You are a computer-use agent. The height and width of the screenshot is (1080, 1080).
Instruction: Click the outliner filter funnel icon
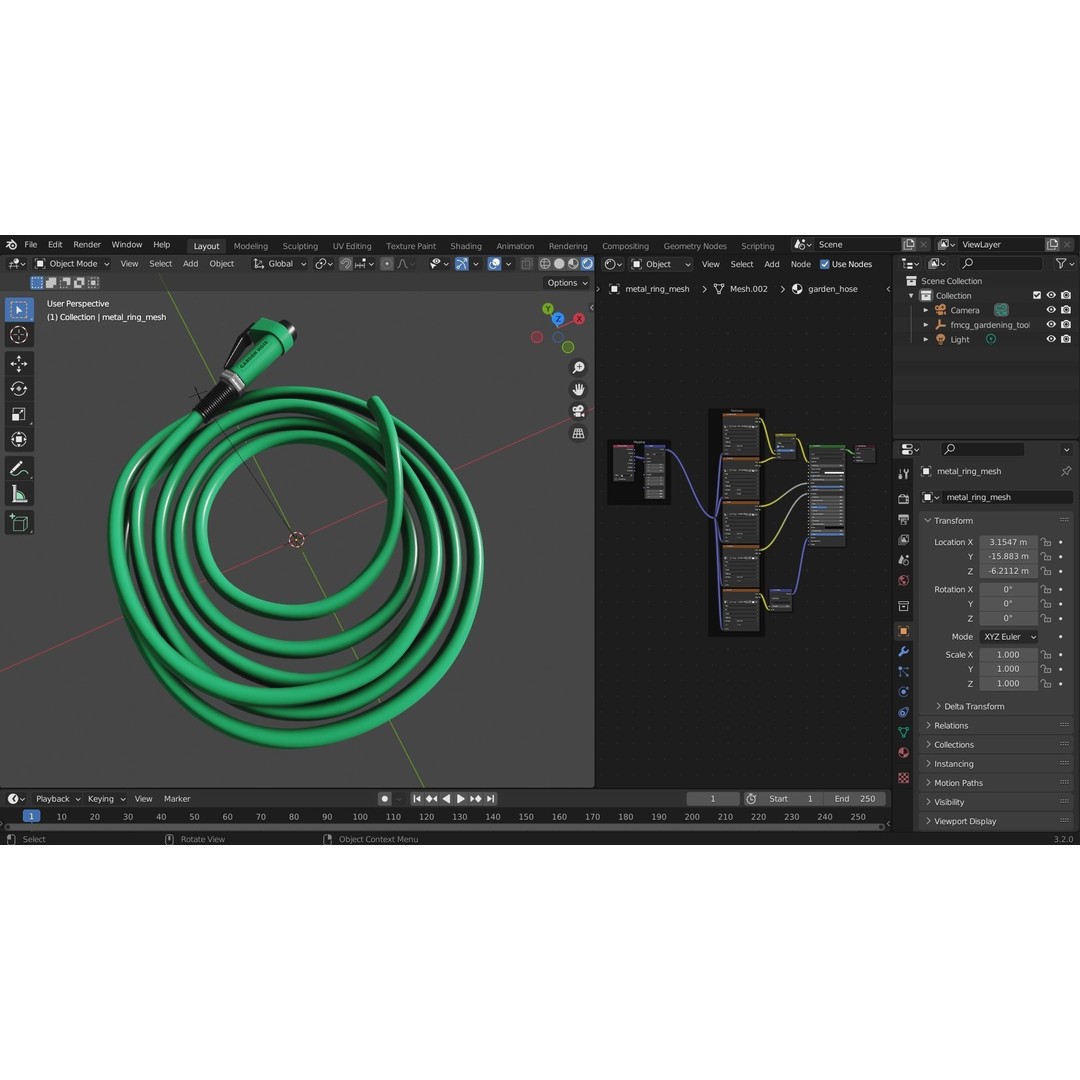pos(1061,264)
